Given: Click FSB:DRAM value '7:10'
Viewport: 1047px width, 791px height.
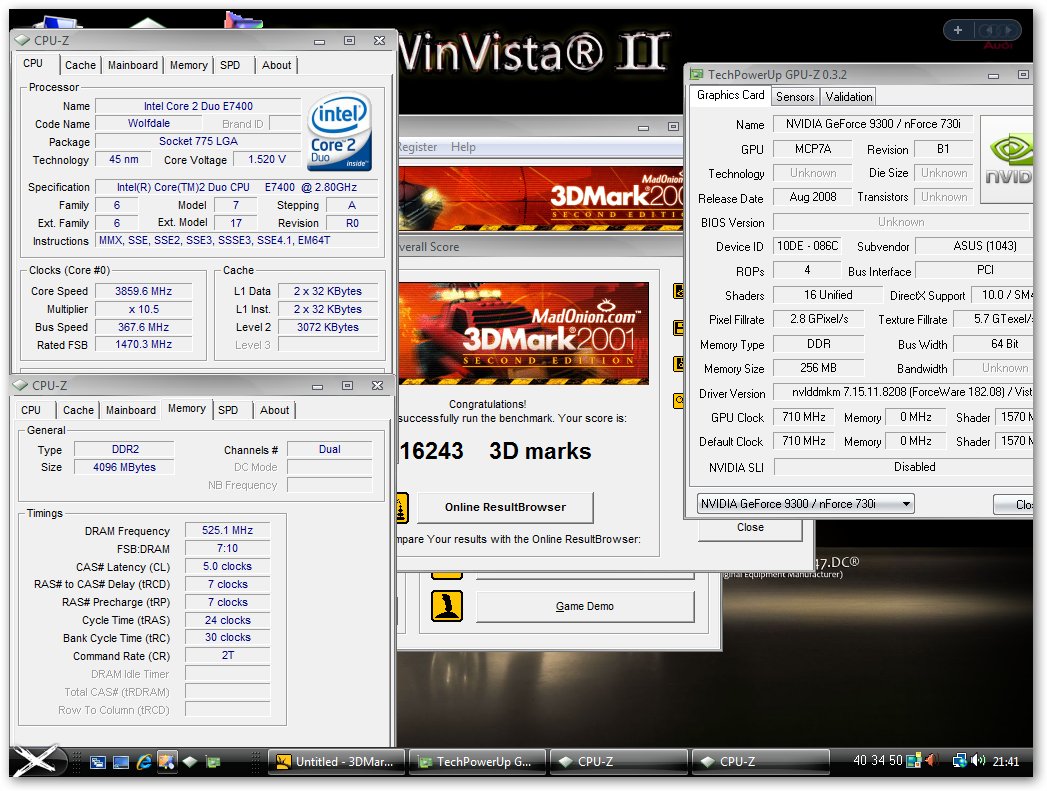Looking at the screenshot, I should point(228,548).
